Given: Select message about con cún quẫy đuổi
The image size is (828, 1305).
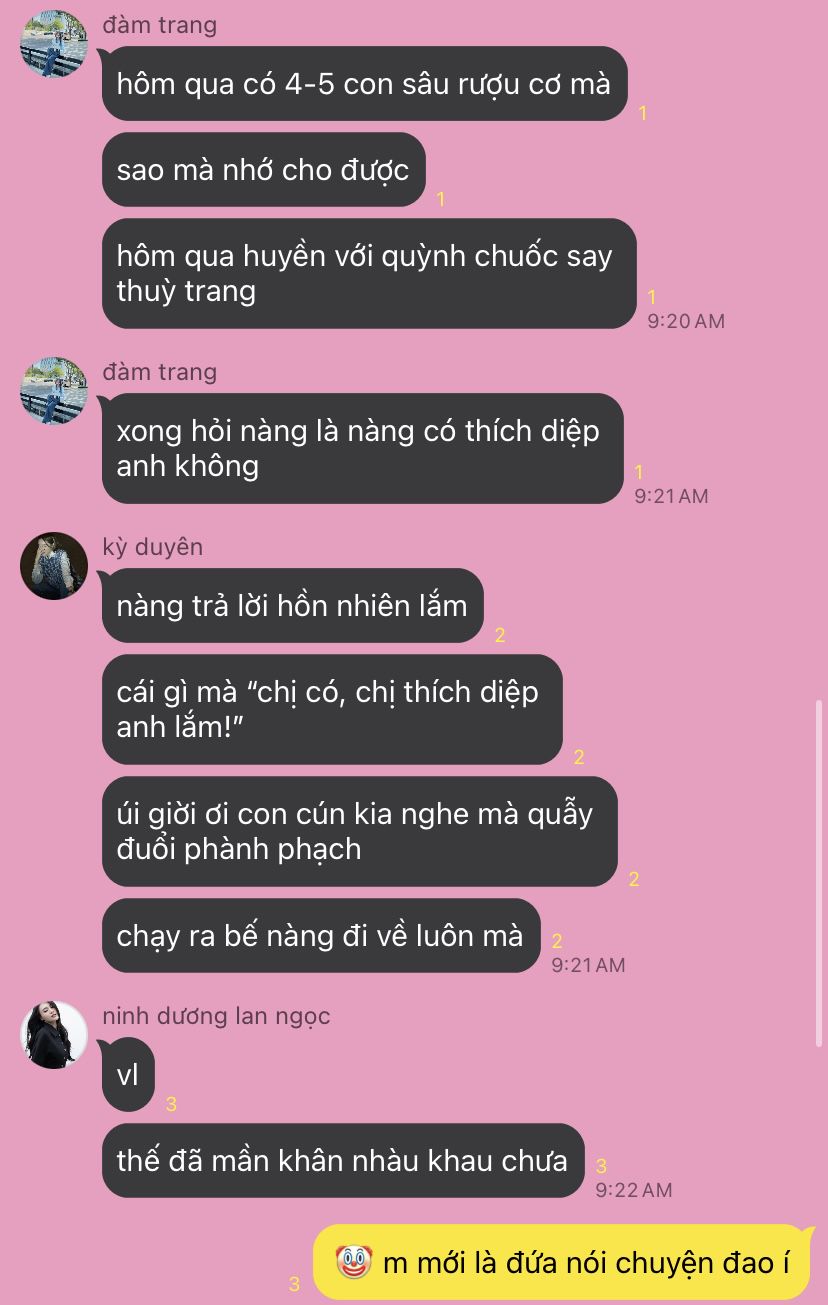Looking at the screenshot, I should pos(359,831).
